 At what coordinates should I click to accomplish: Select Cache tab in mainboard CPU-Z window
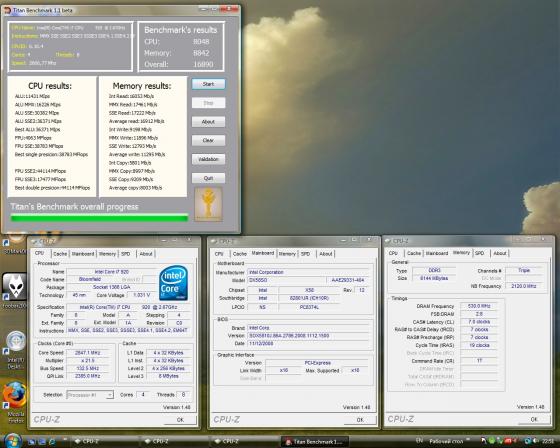(240, 254)
